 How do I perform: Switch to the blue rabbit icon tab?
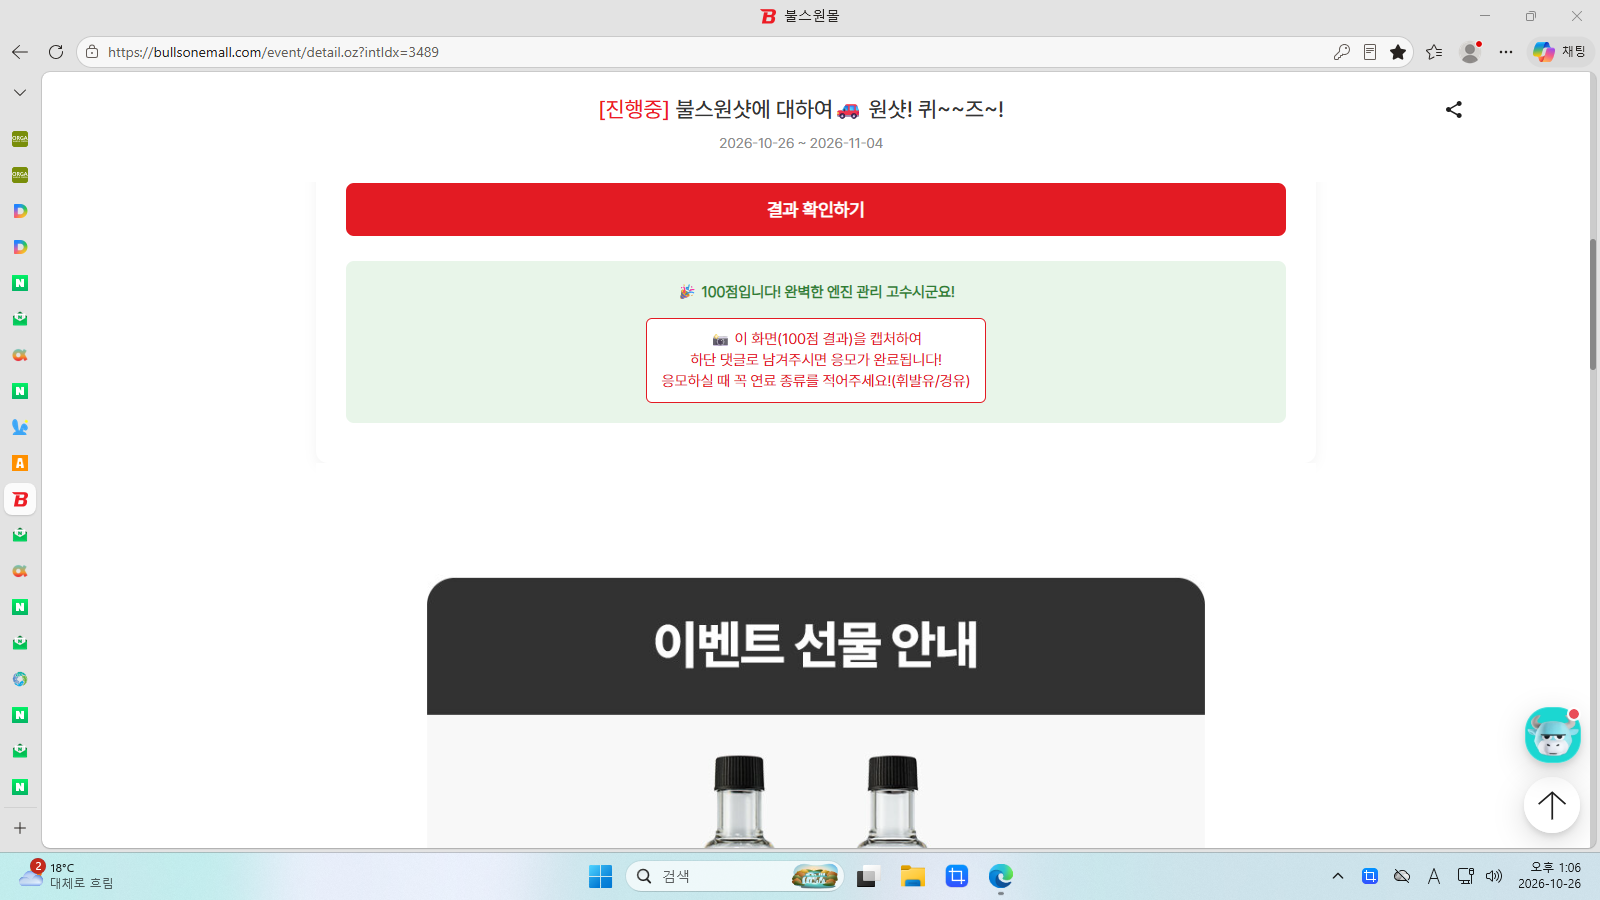(x=20, y=427)
